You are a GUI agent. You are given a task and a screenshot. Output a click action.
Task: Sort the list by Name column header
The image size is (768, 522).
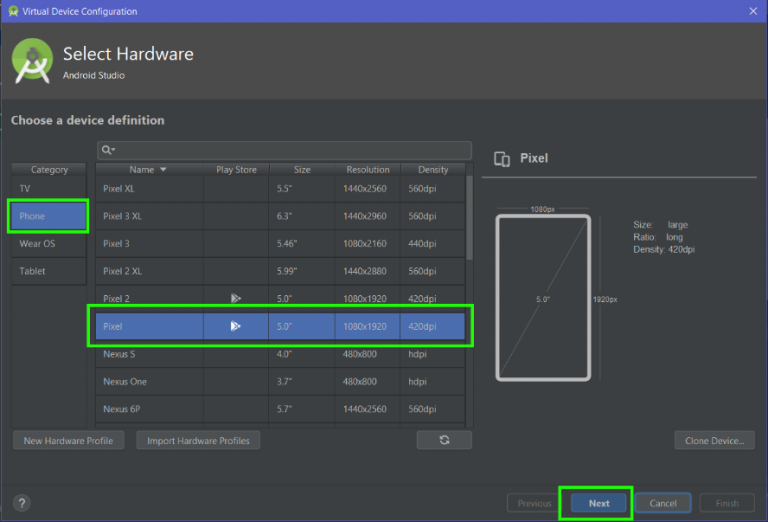coord(148,170)
